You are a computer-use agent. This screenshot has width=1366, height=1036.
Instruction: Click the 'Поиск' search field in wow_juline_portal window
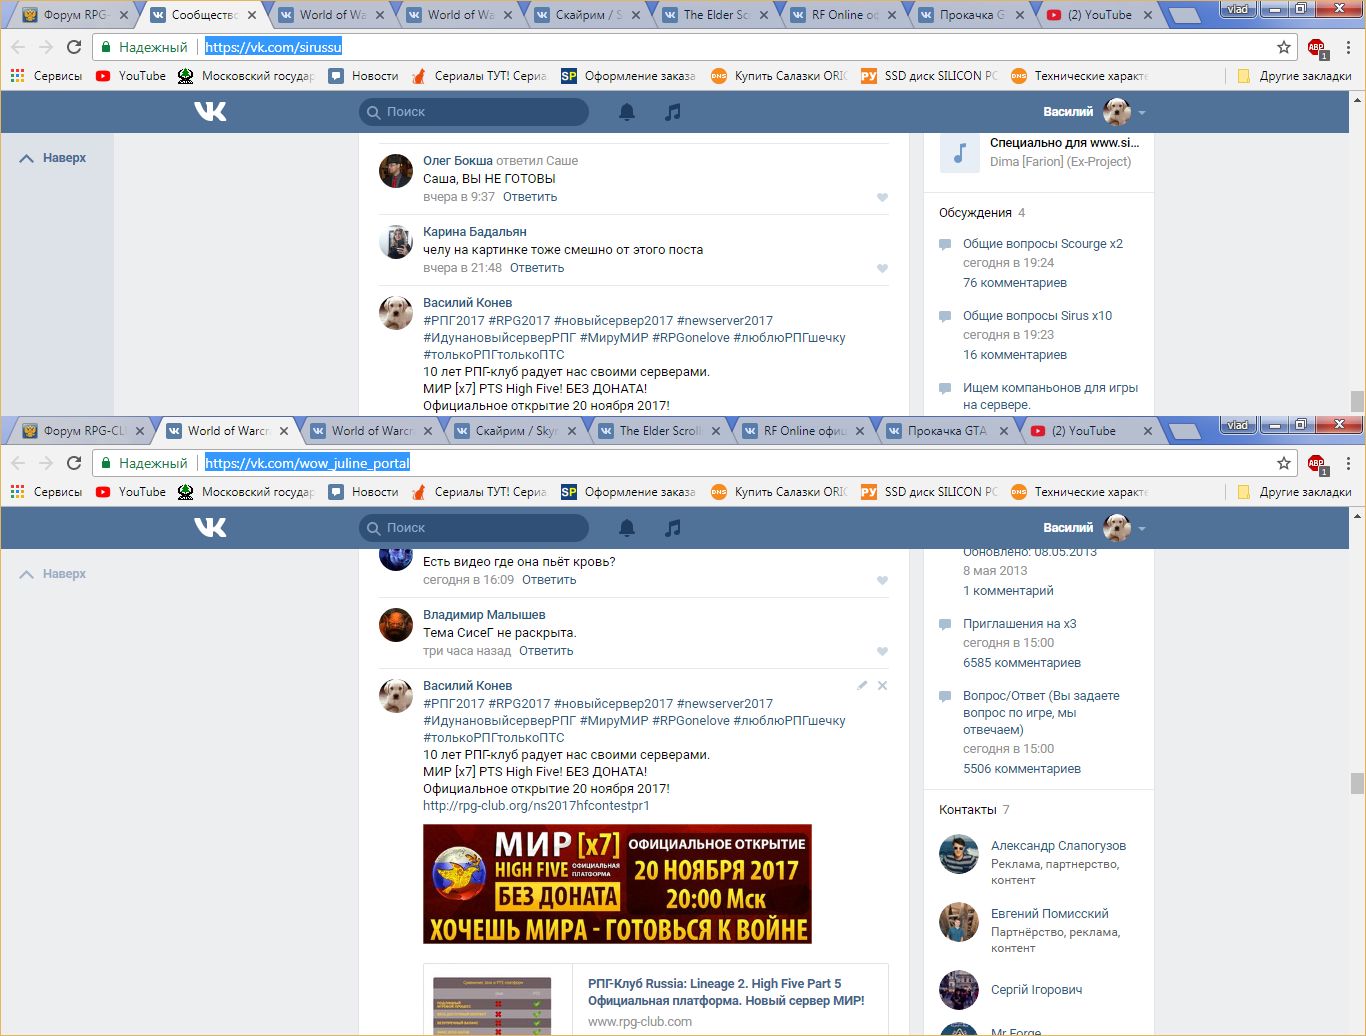[474, 528]
